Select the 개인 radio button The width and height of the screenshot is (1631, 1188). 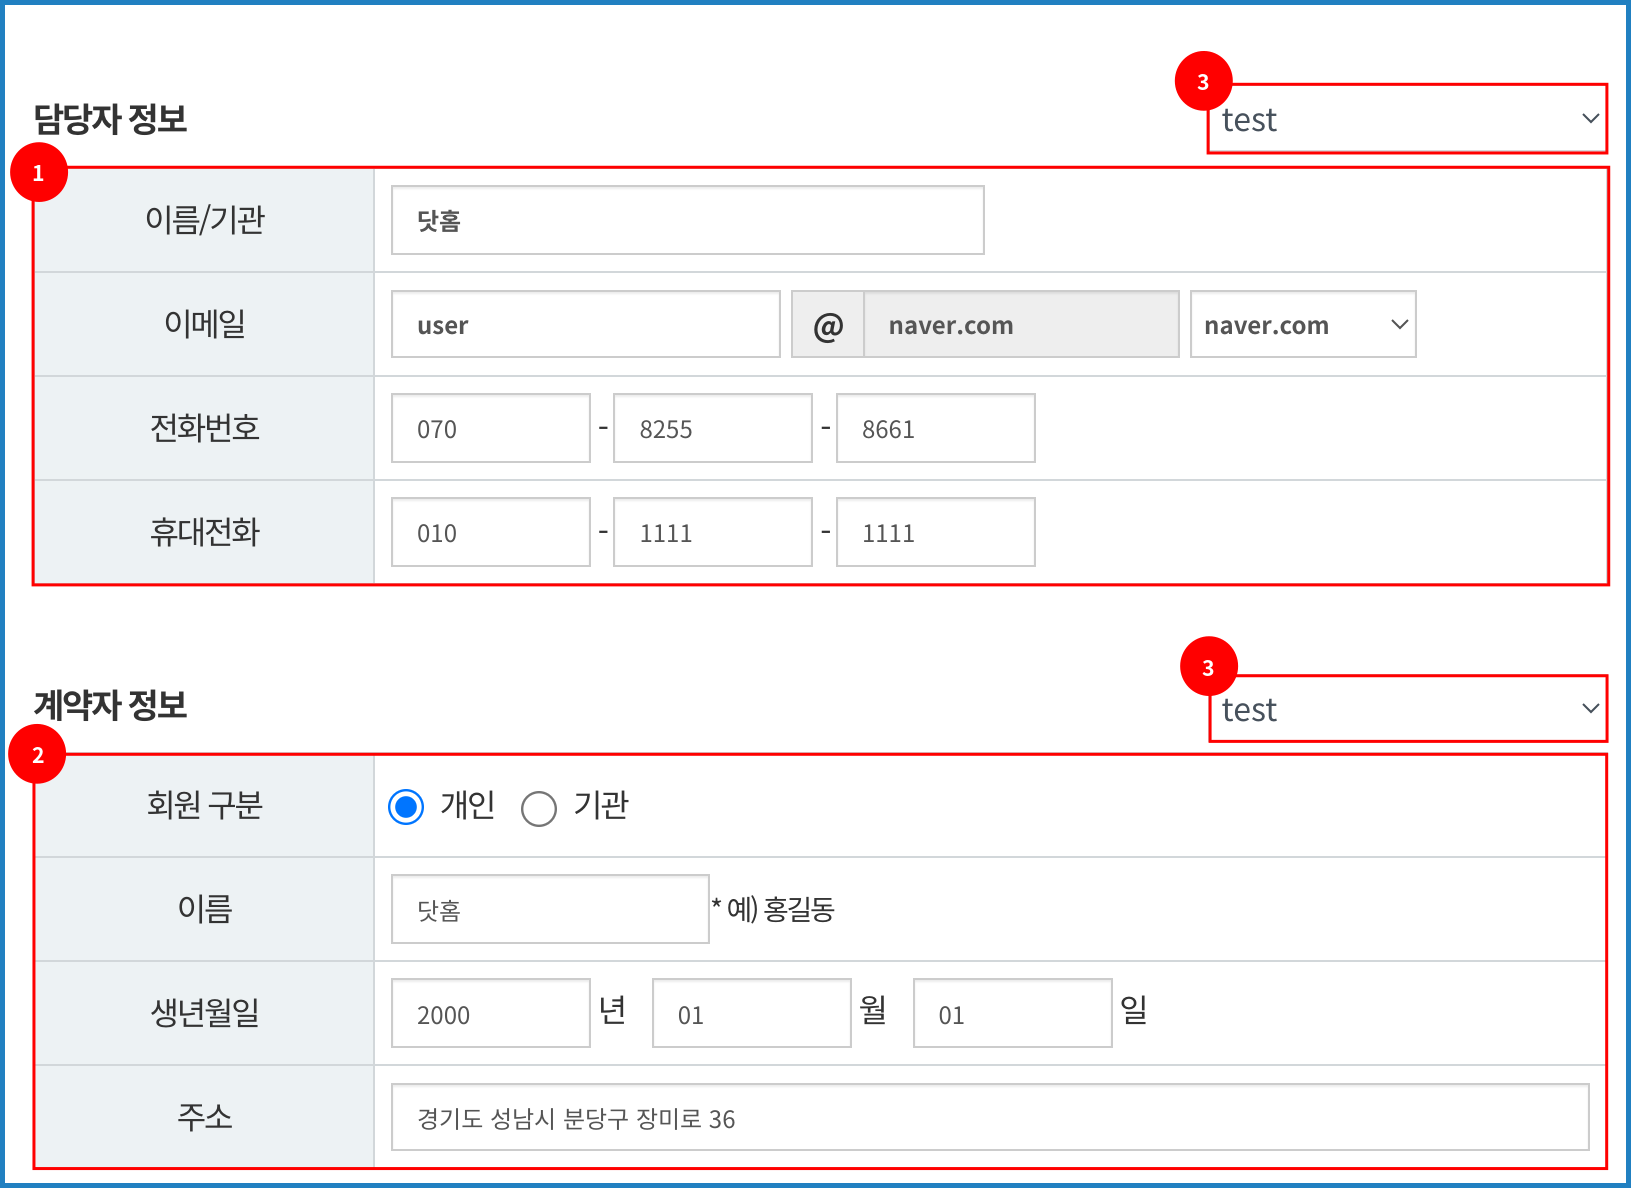coord(406,807)
